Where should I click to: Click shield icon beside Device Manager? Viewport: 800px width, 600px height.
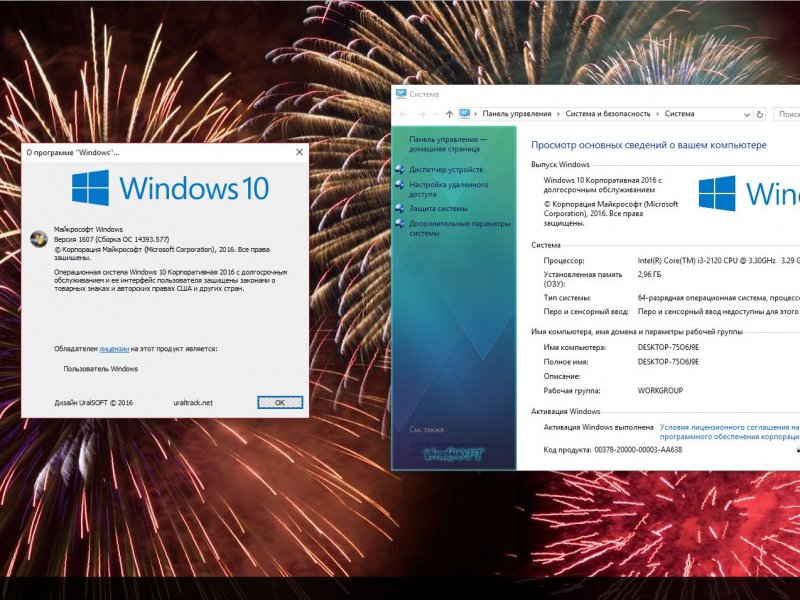[x=400, y=170]
